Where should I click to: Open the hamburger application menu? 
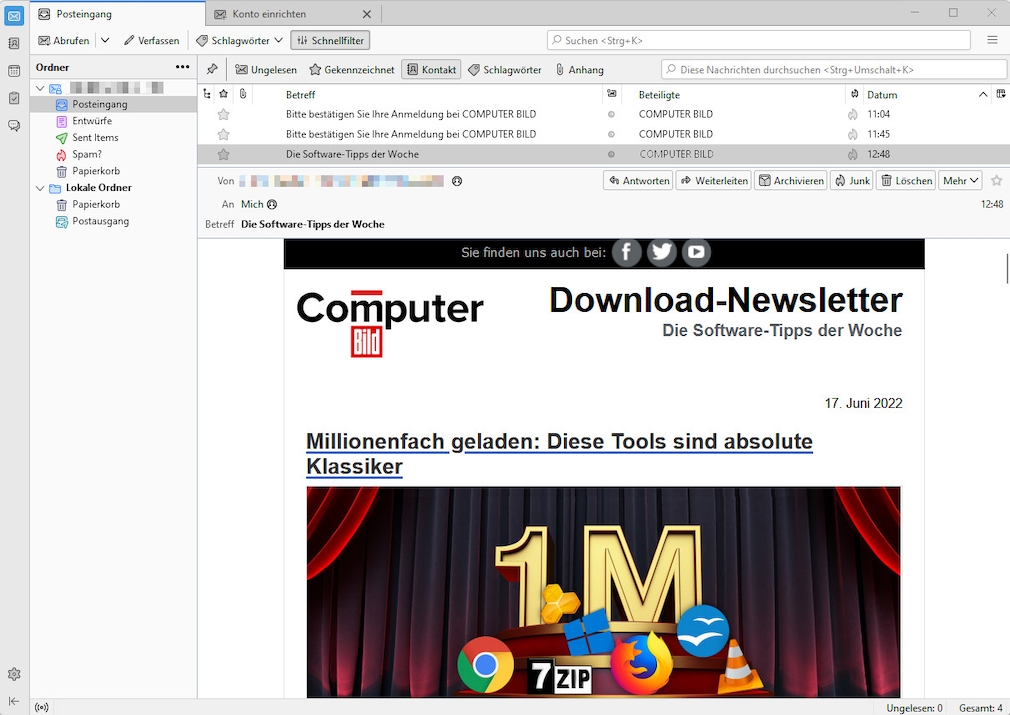point(992,40)
